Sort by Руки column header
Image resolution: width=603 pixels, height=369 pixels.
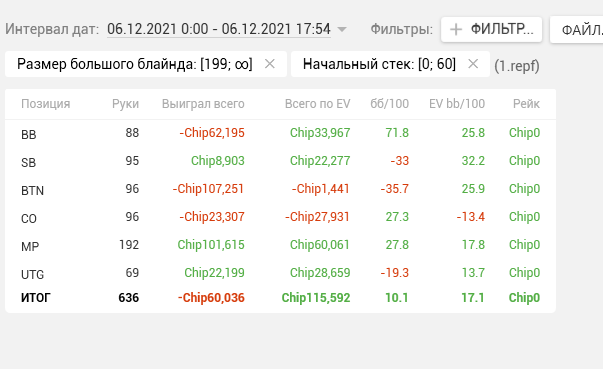pyautogui.click(x=125, y=104)
